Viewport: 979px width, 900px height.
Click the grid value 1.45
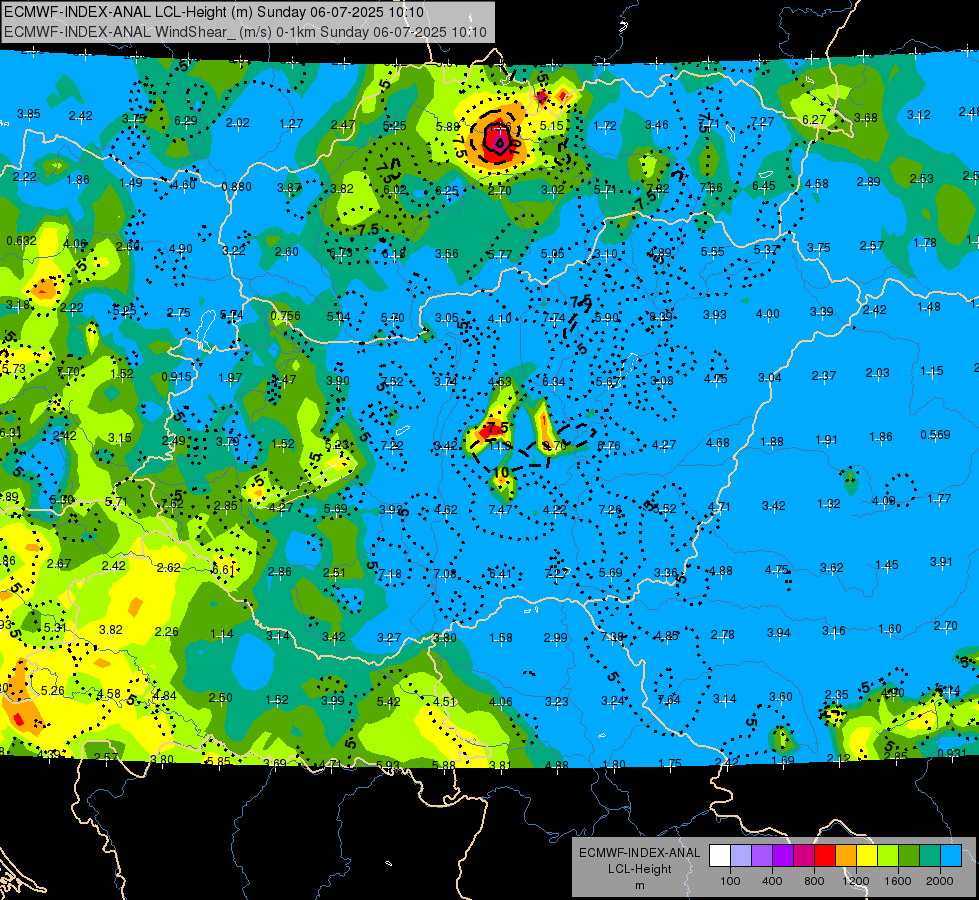[x=887, y=565]
